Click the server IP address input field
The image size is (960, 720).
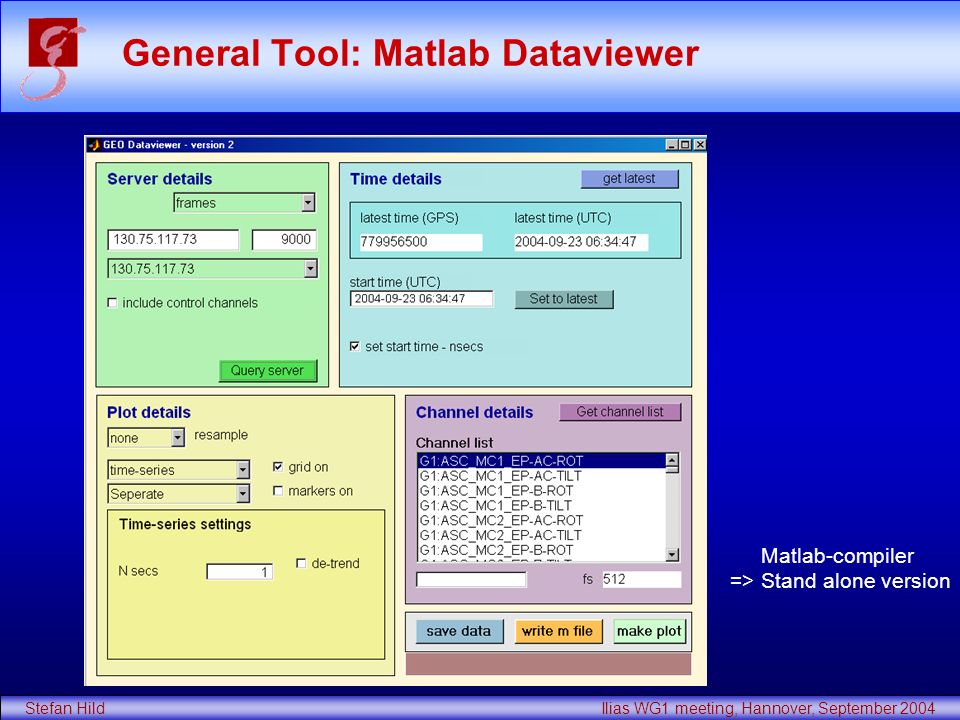tap(173, 239)
